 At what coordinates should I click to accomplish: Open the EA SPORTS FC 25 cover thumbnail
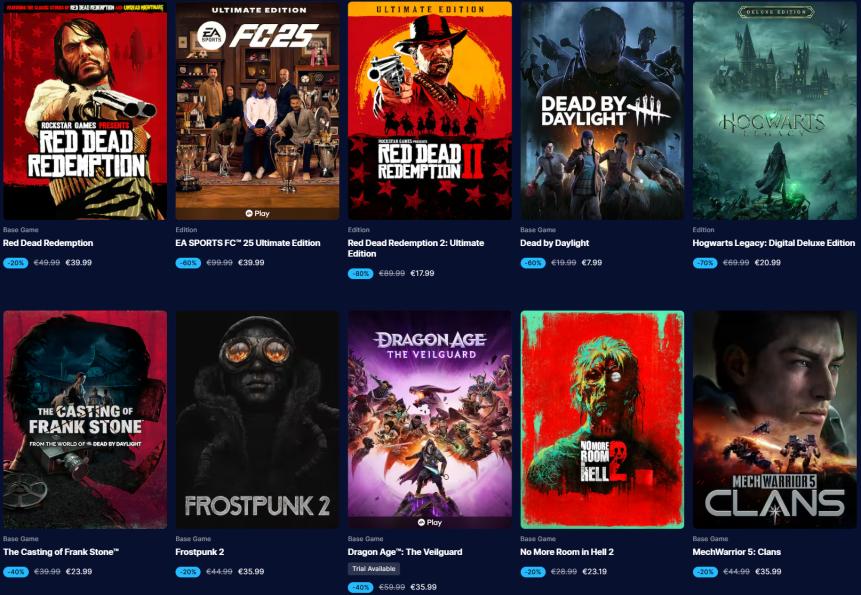click(258, 111)
